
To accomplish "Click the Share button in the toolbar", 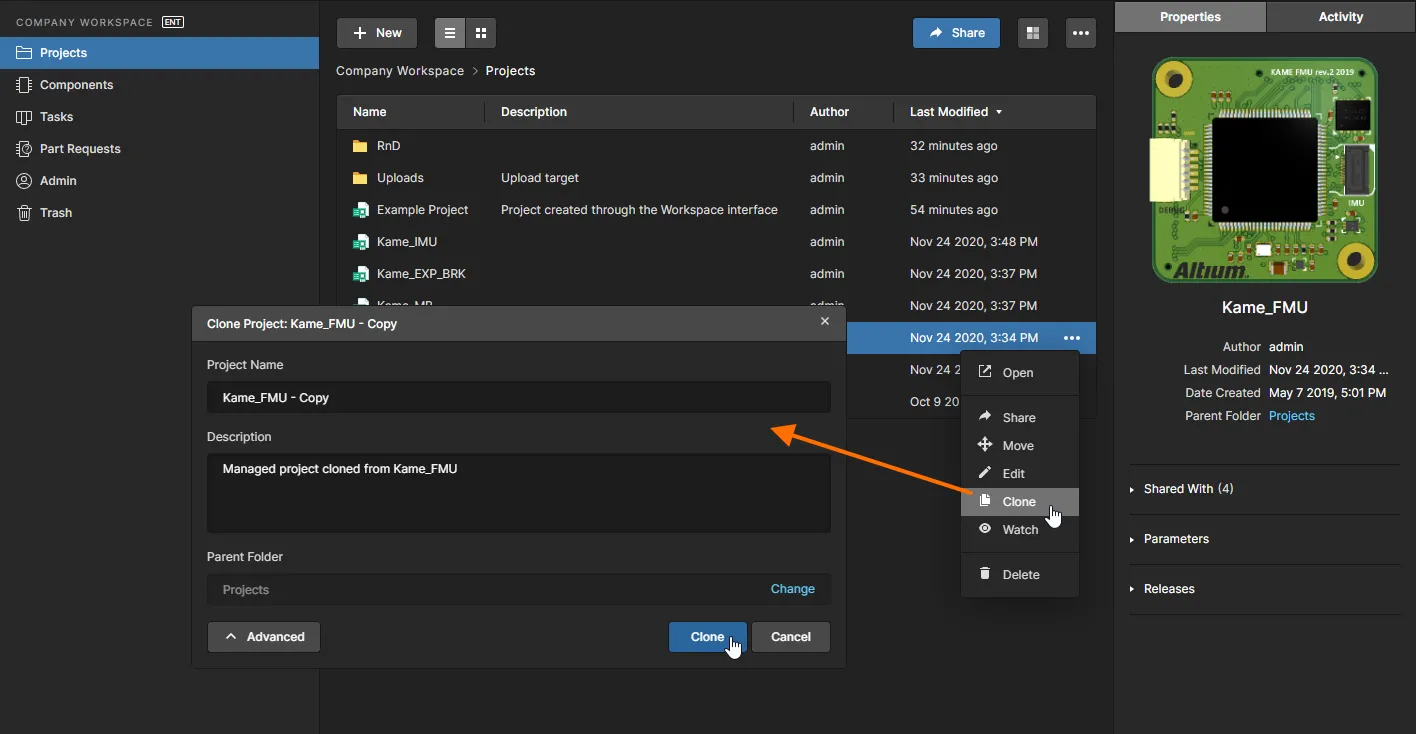I will [956, 33].
